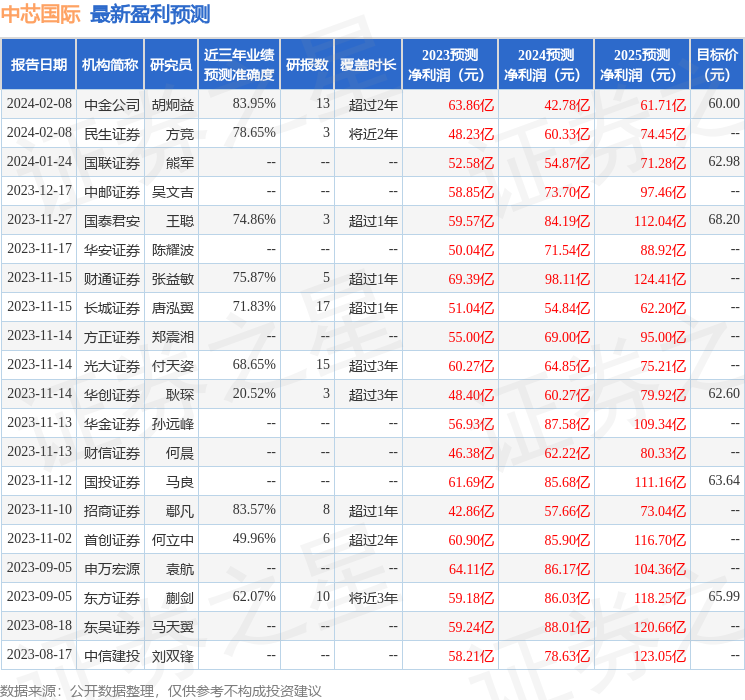This screenshot has width=745, height=700.
Task: Click the 123.05亿 2025 profit forecast
Action: [660, 656]
